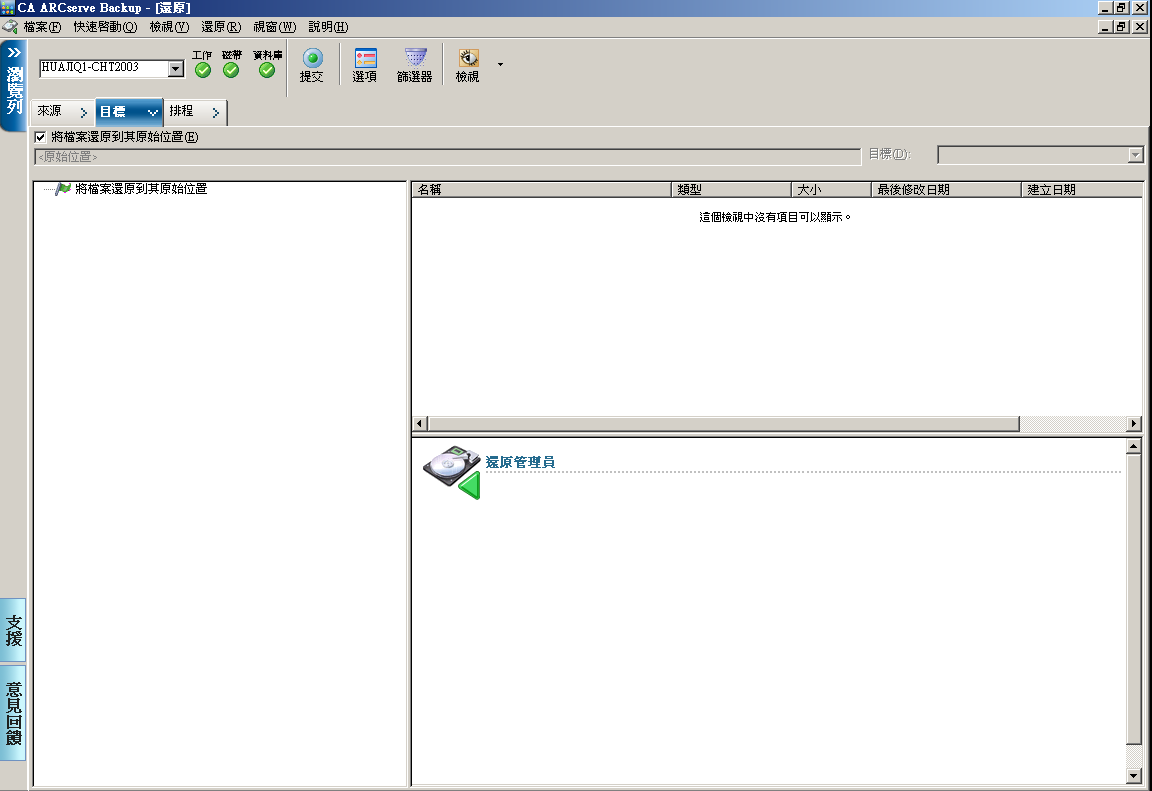Open the 支援 side panel button
Viewport: 1152px width, 791px height.
[13, 630]
